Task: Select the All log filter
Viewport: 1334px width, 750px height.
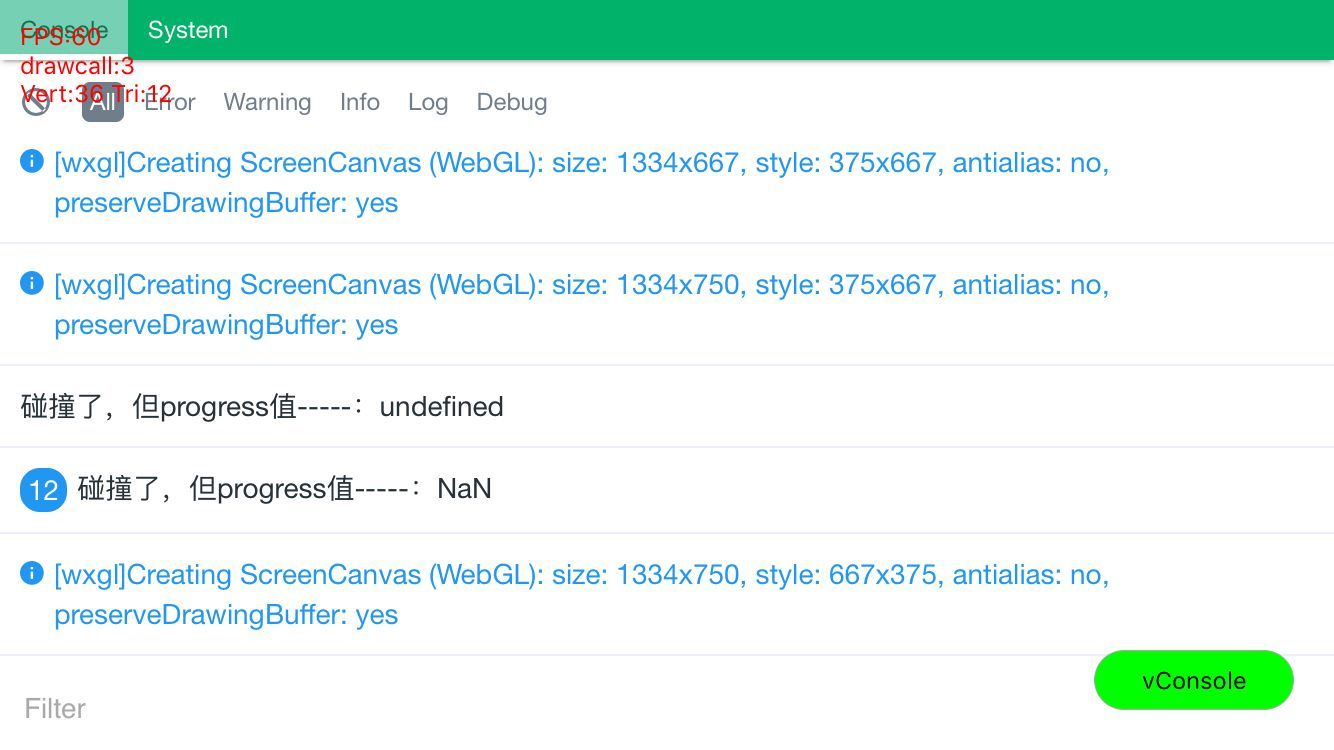Action: [103, 102]
